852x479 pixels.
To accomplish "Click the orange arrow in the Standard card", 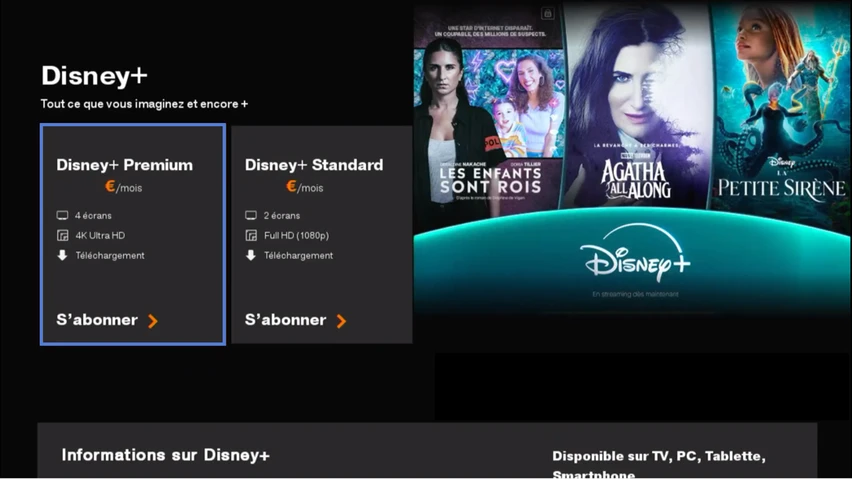I will pyautogui.click(x=342, y=321).
